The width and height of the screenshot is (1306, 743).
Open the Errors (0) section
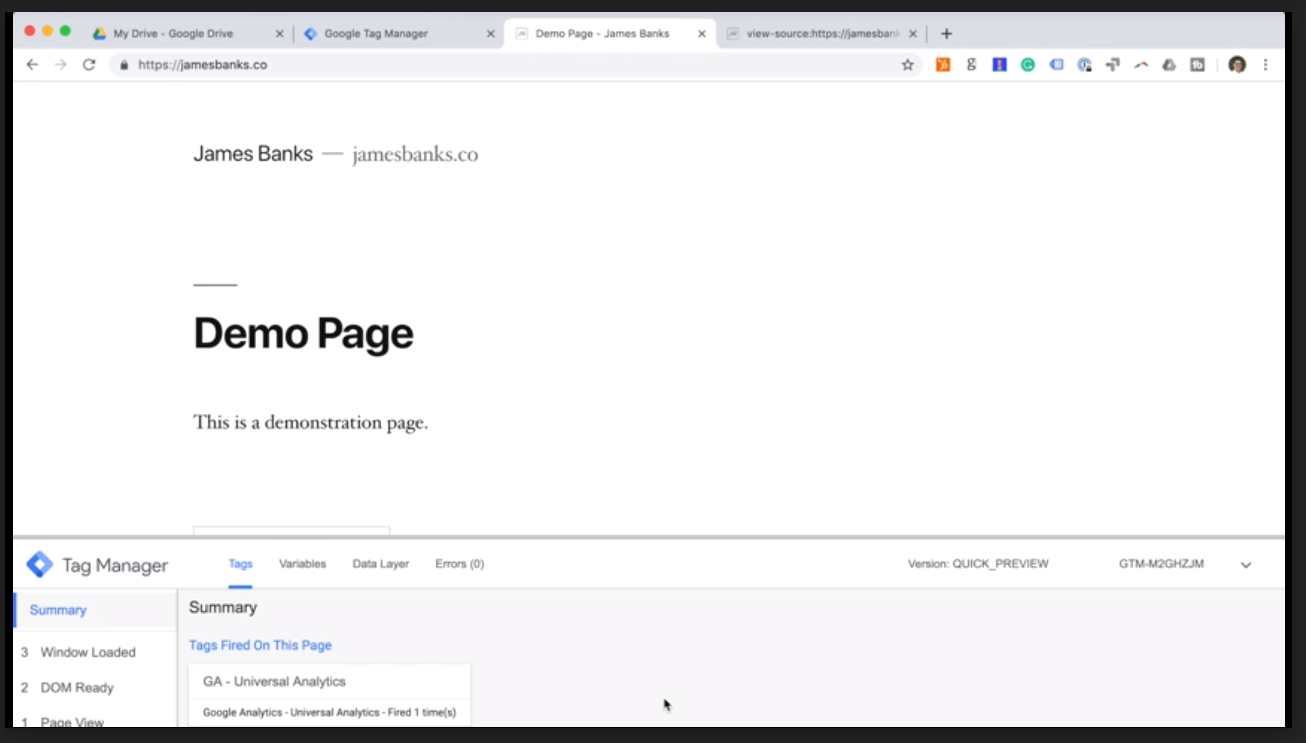(x=459, y=563)
